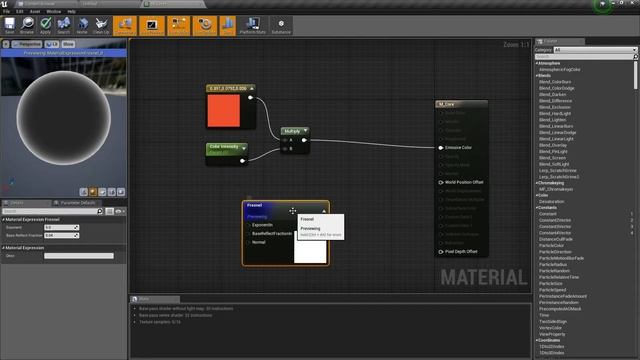The image size is (640, 360).
Task: Collapse the Material Expression Fresnel section
Action: click(4, 220)
